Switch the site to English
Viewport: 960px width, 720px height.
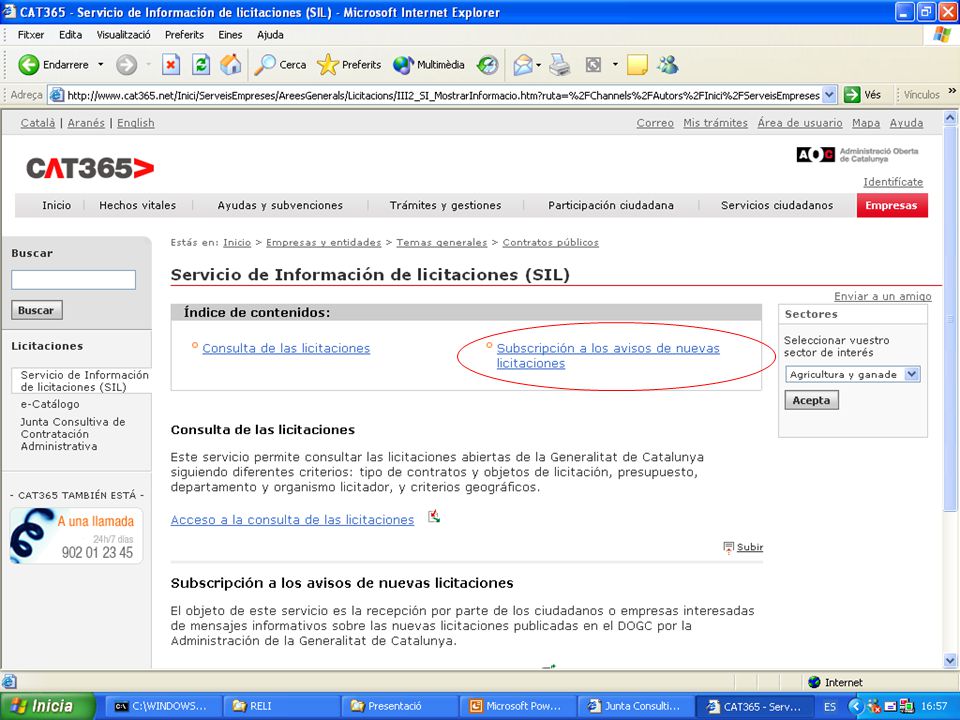(135, 123)
